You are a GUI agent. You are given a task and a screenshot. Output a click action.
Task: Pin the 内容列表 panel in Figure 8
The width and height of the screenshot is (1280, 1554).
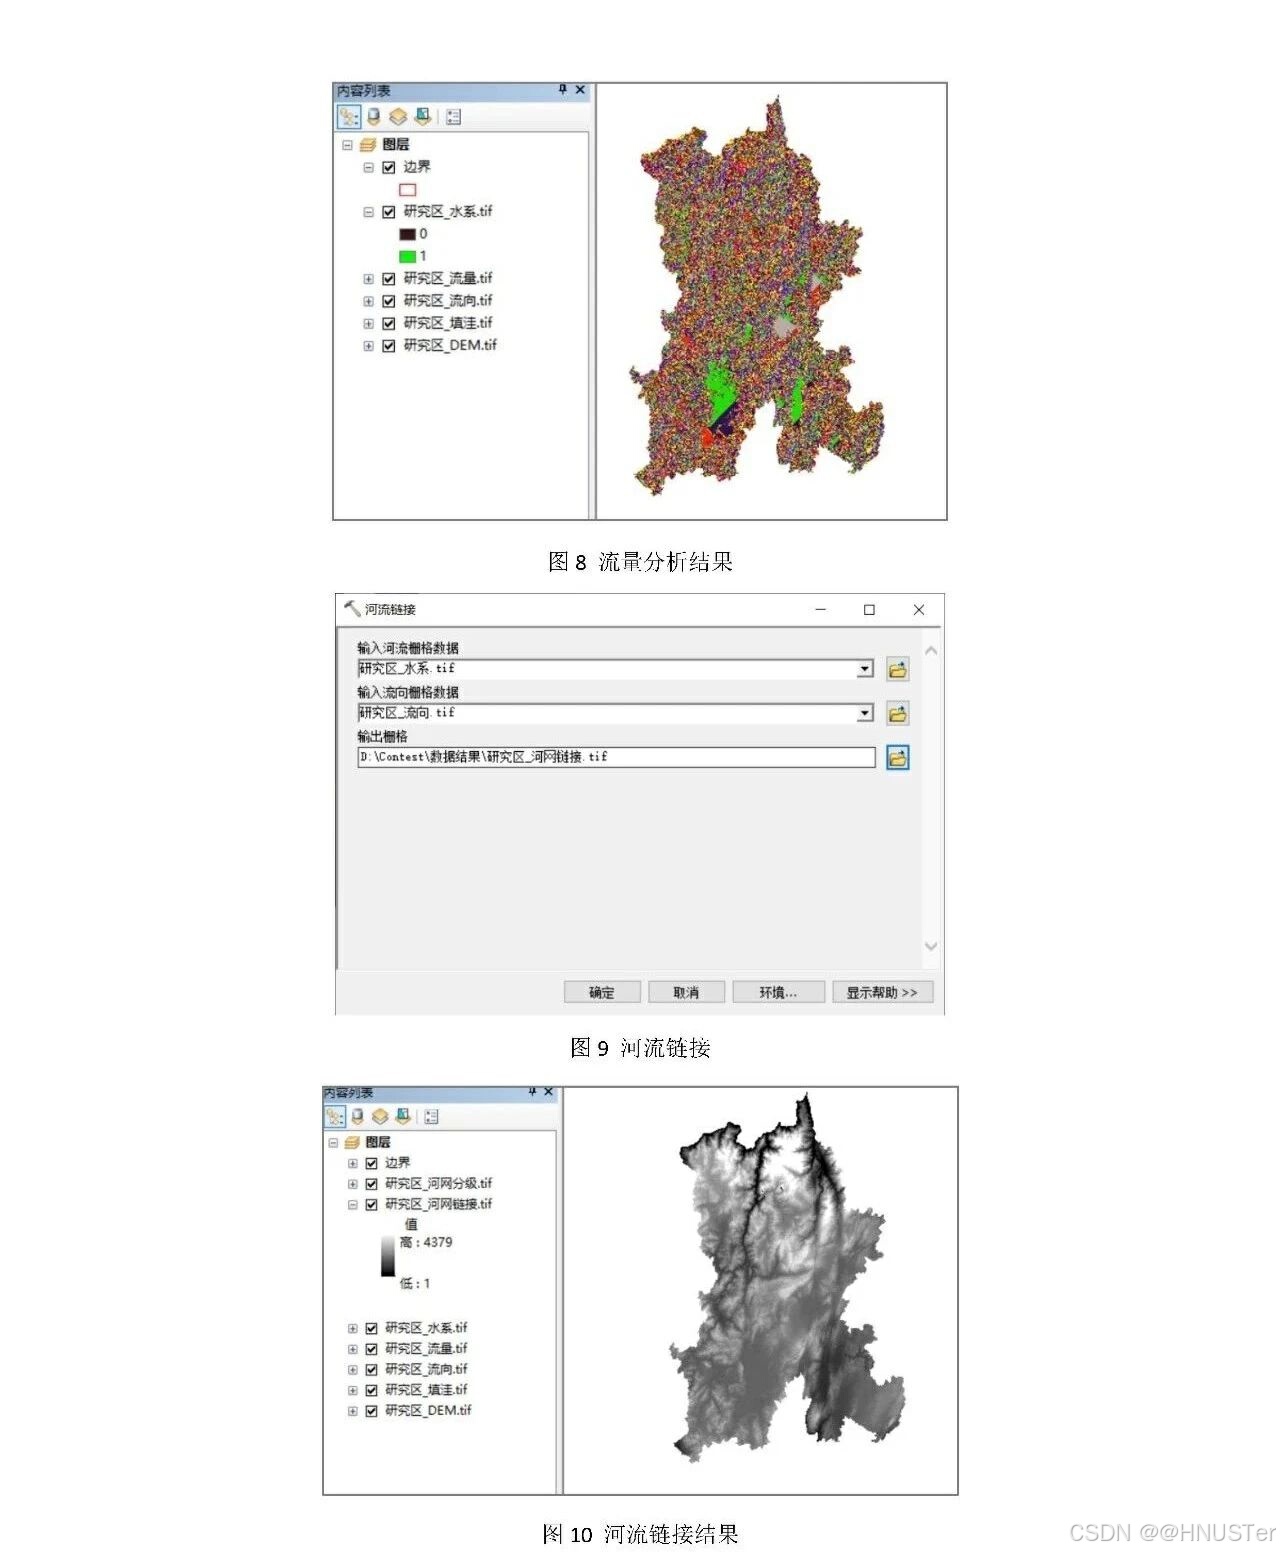click(563, 90)
